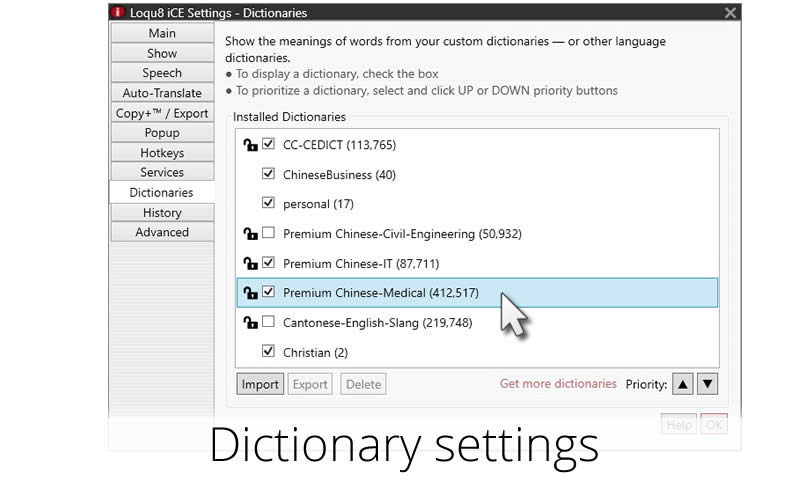808x500 pixels.
Task: Select the ChineseBusiness (40) row
Action: 477,175
